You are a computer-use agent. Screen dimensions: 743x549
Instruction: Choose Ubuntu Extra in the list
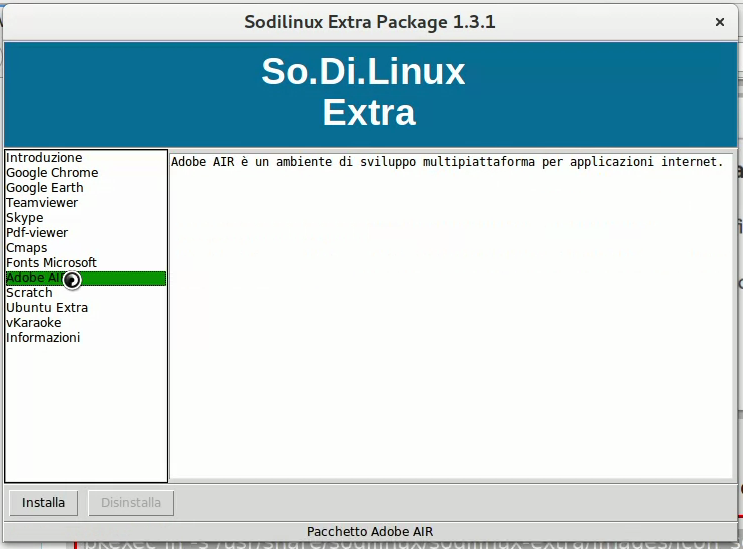click(47, 308)
